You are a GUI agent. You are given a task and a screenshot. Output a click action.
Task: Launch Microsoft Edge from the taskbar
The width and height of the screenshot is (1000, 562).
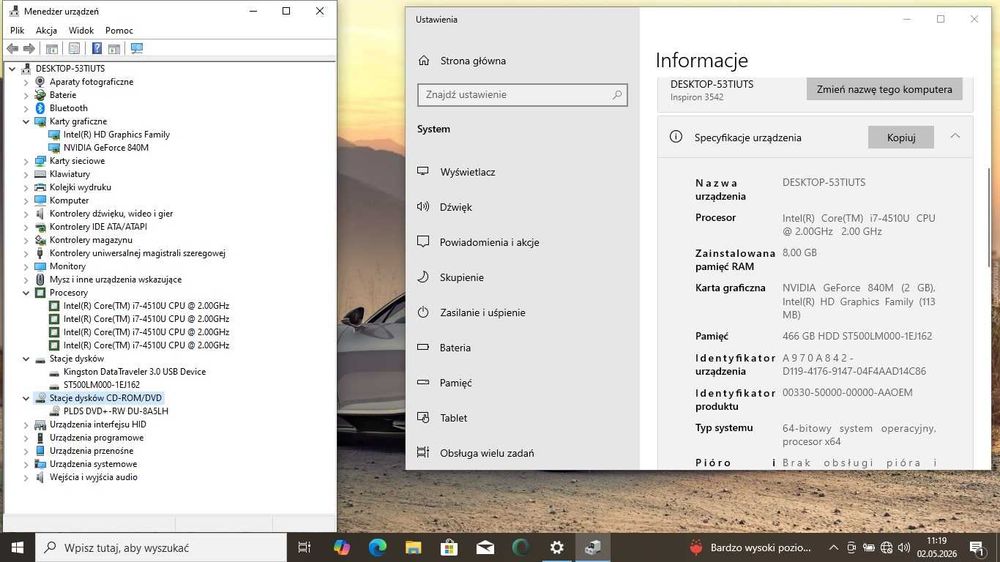click(x=377, y=547)
